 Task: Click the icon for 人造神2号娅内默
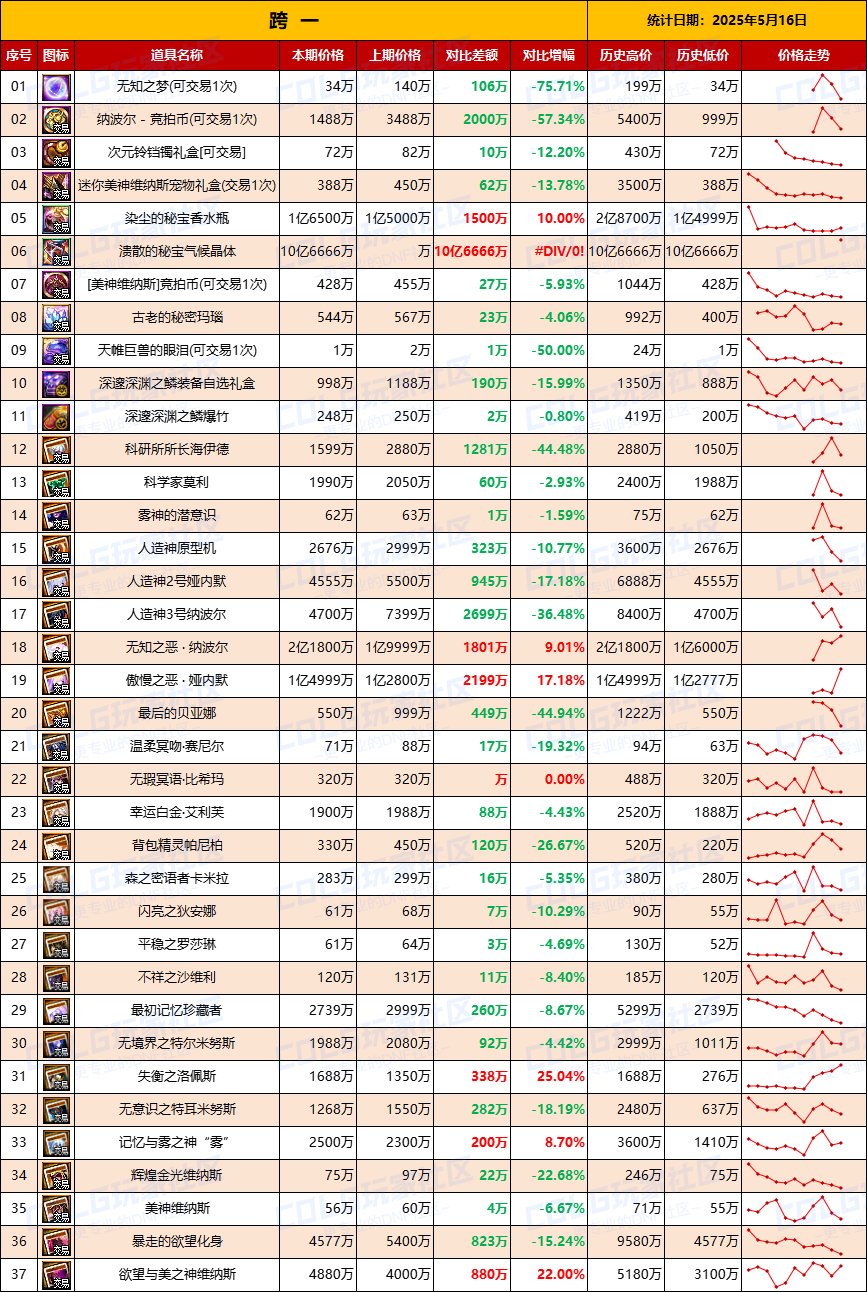click(x=56, y=582)
